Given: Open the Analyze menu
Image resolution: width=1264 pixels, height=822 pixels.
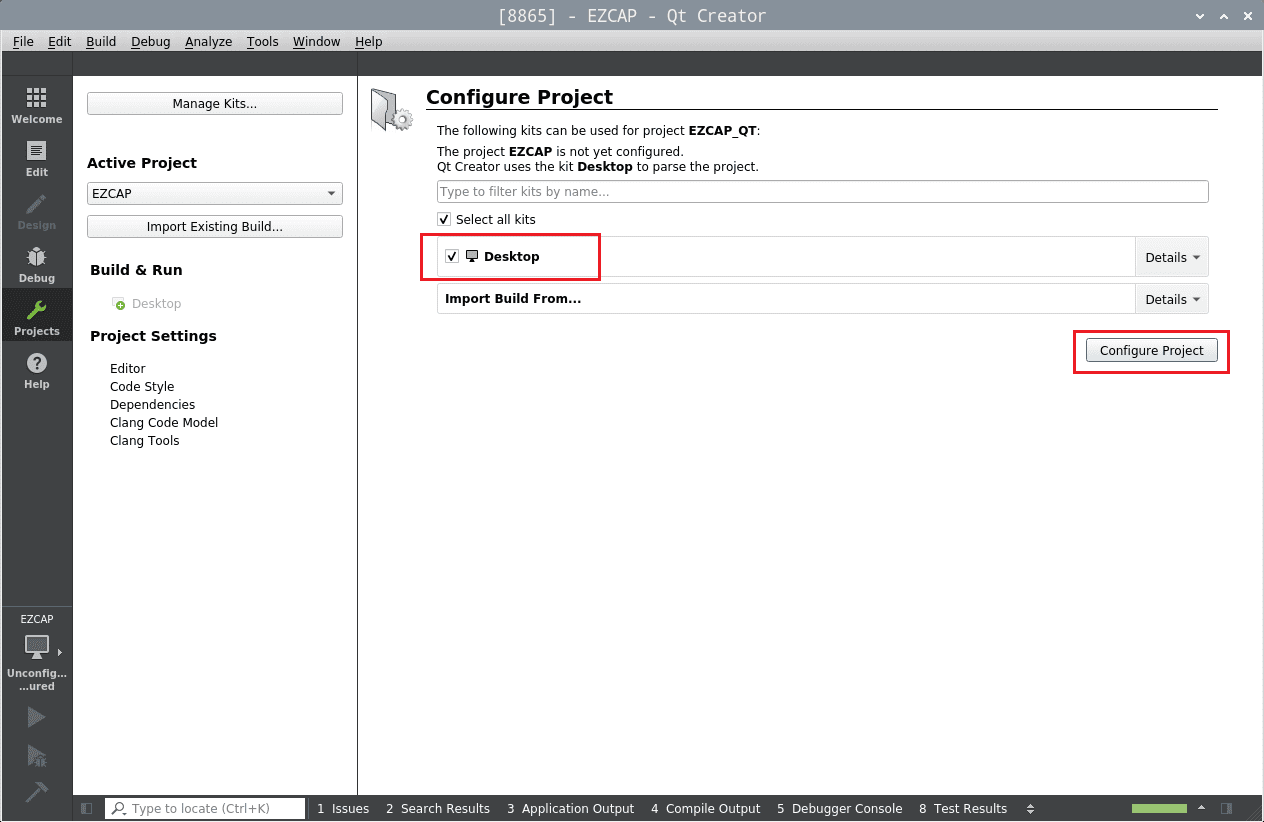Looking at the screenshot, I should (x=208, y=41).
